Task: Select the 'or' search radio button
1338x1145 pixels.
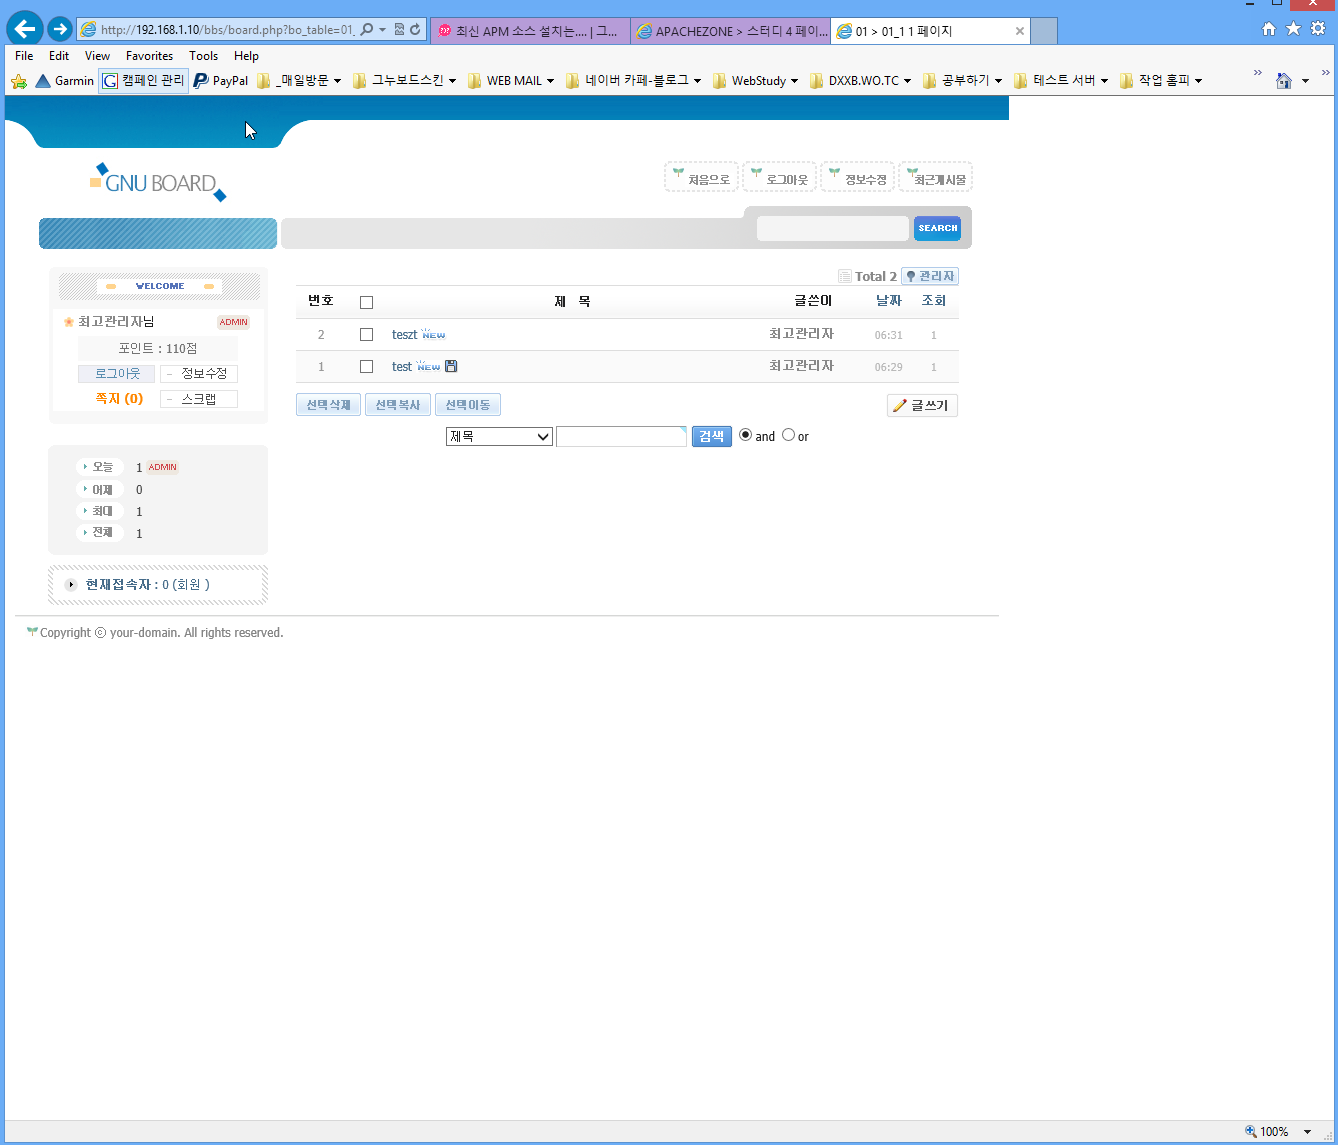Action: point(788,435)
